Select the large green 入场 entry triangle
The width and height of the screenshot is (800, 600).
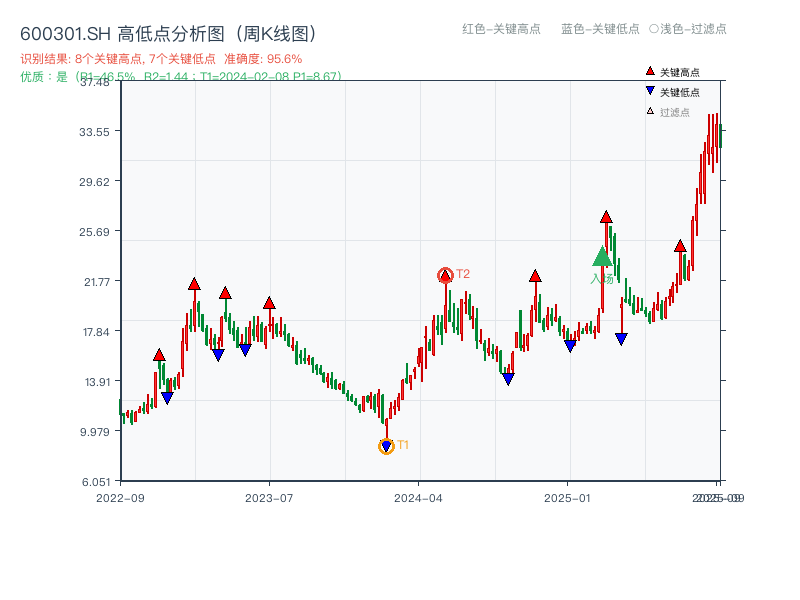click(602, 256)
